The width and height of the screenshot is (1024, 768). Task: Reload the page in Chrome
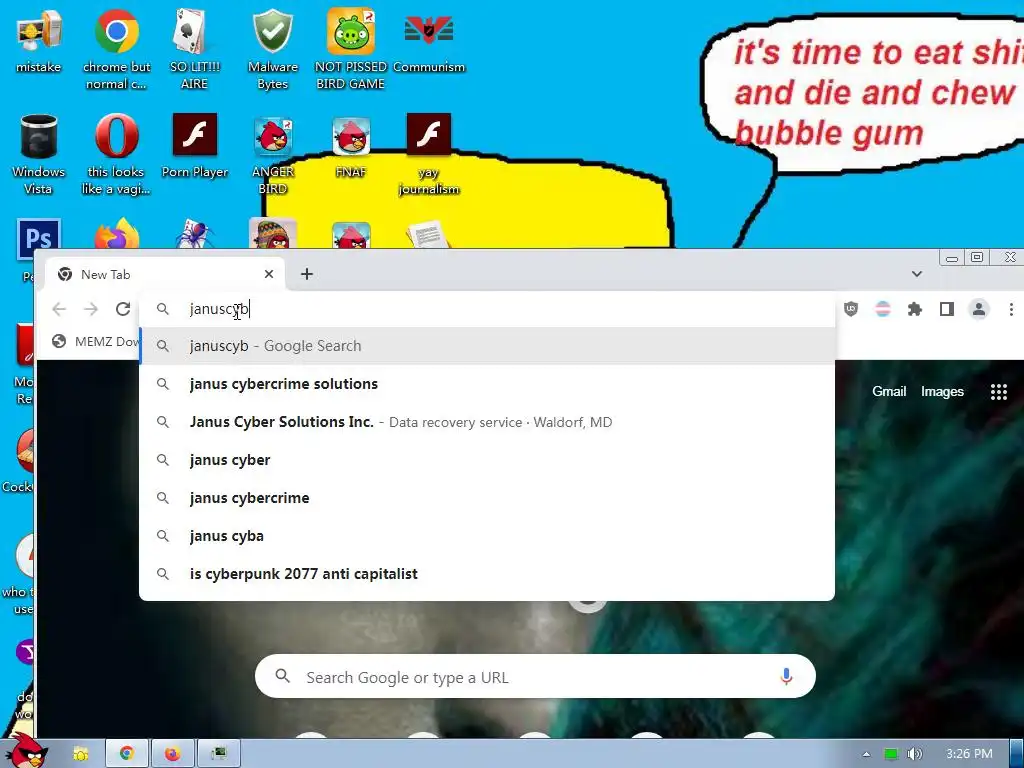(123, 309)
